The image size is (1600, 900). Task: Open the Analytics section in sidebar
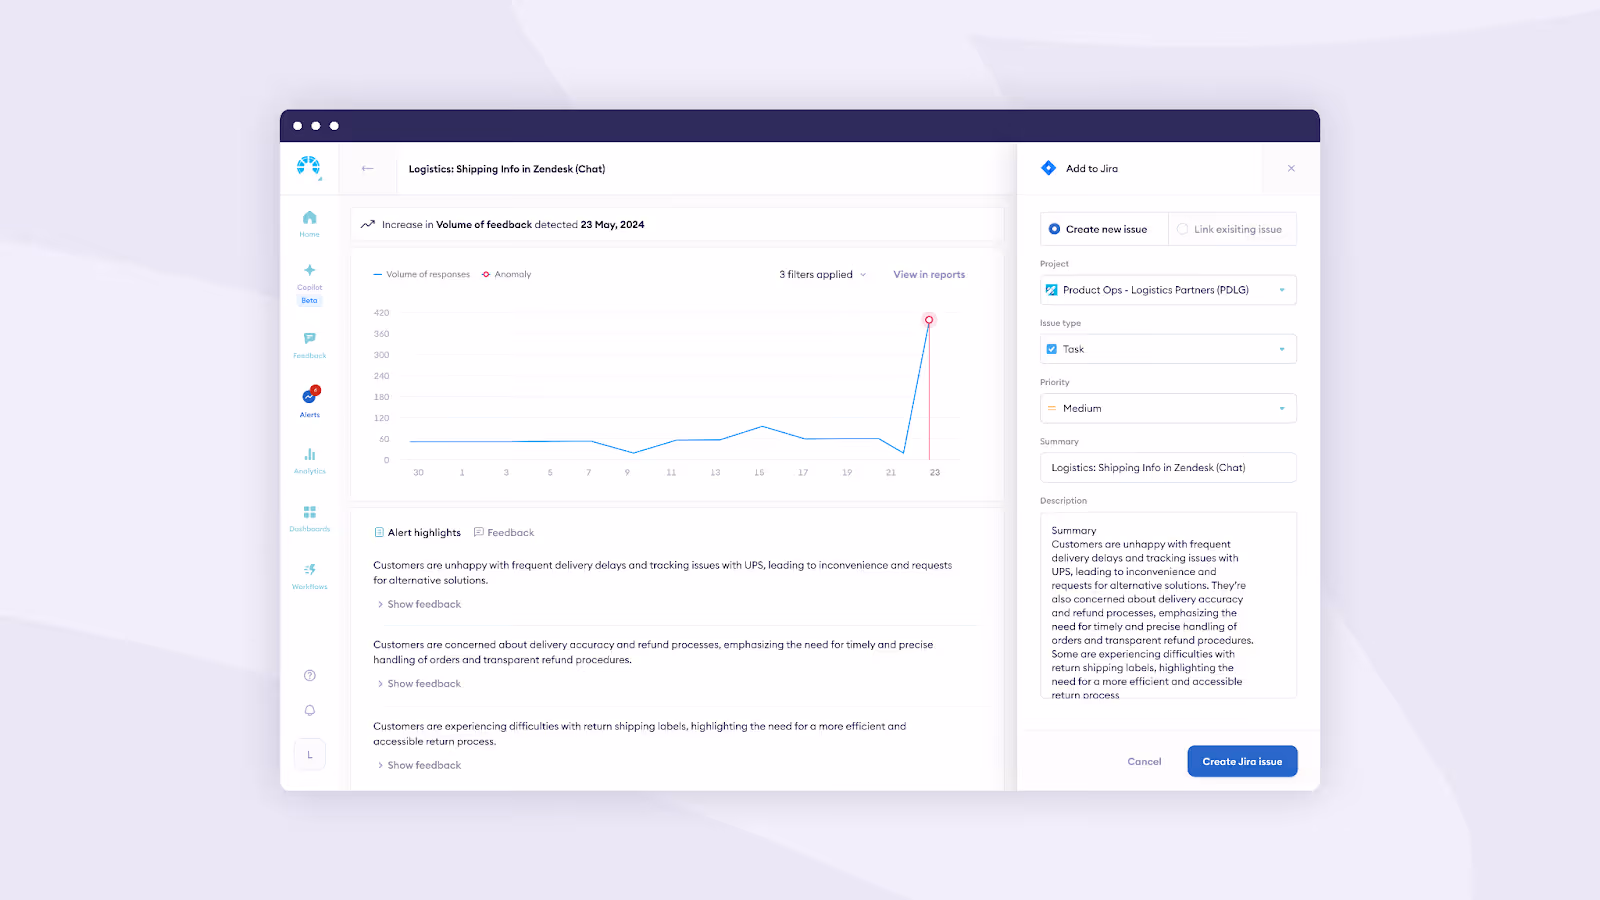[309, 461]
